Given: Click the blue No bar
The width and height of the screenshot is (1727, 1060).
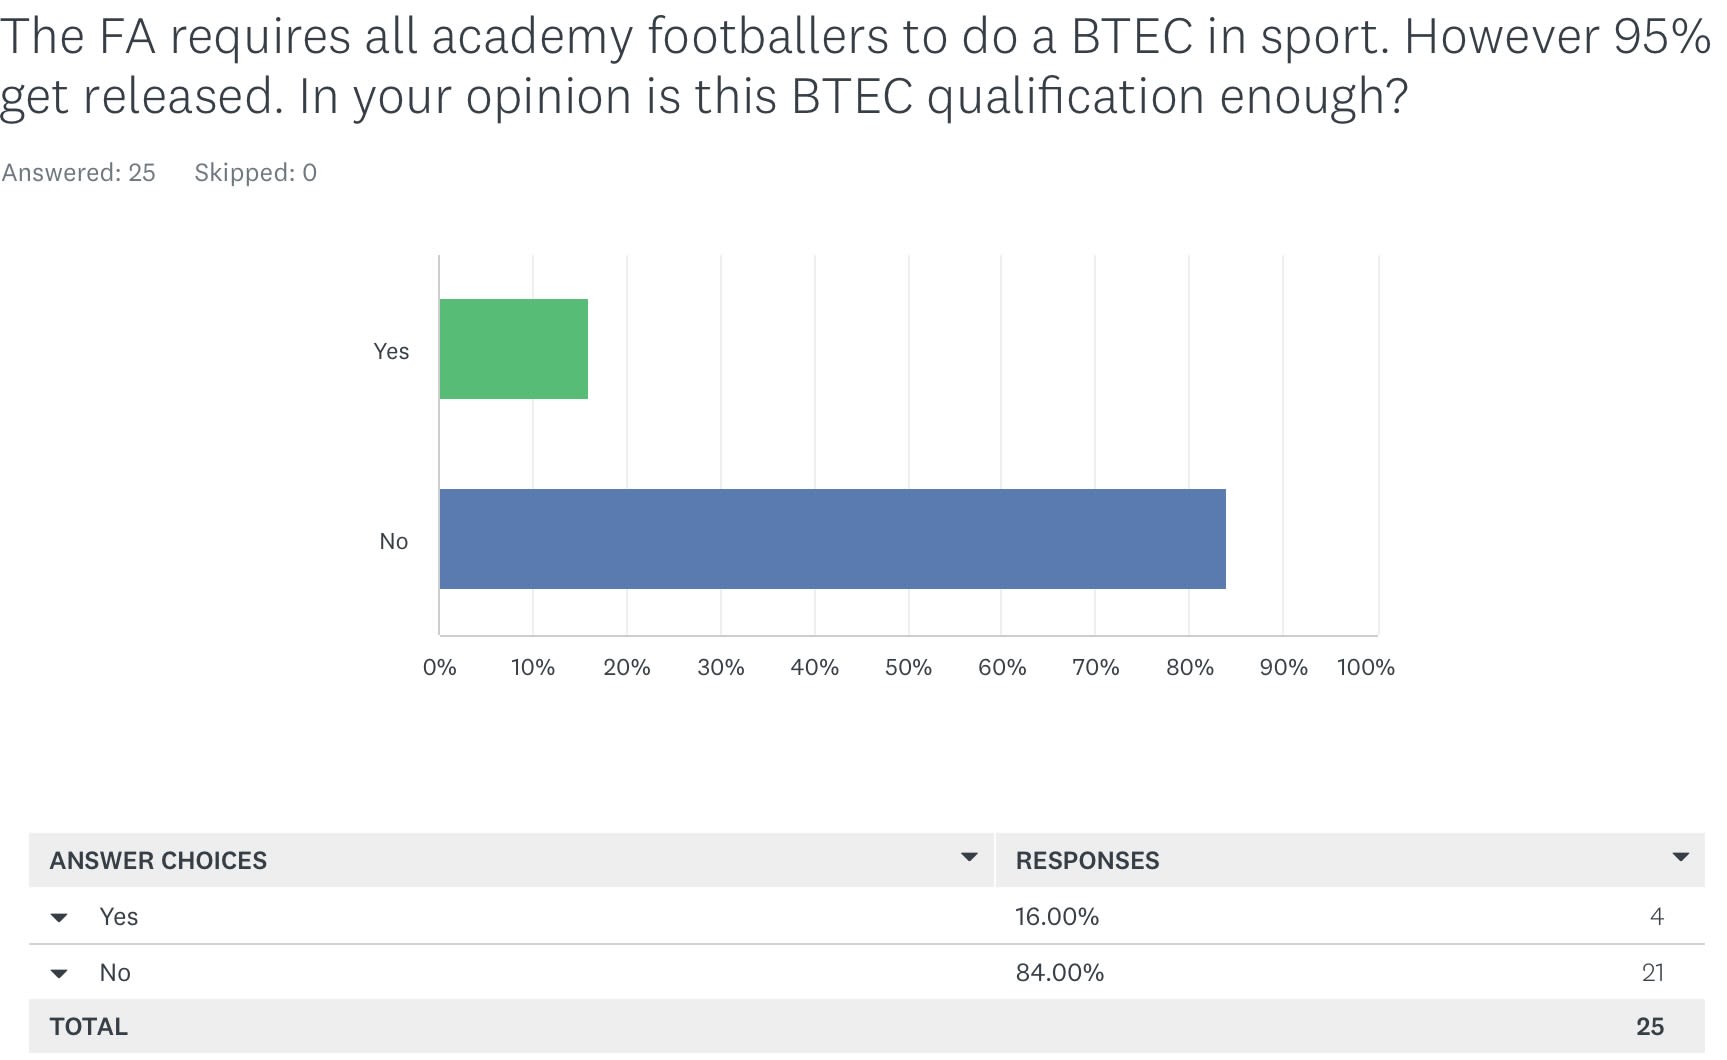Looking at the screenshot, I should tap(832, 539).
